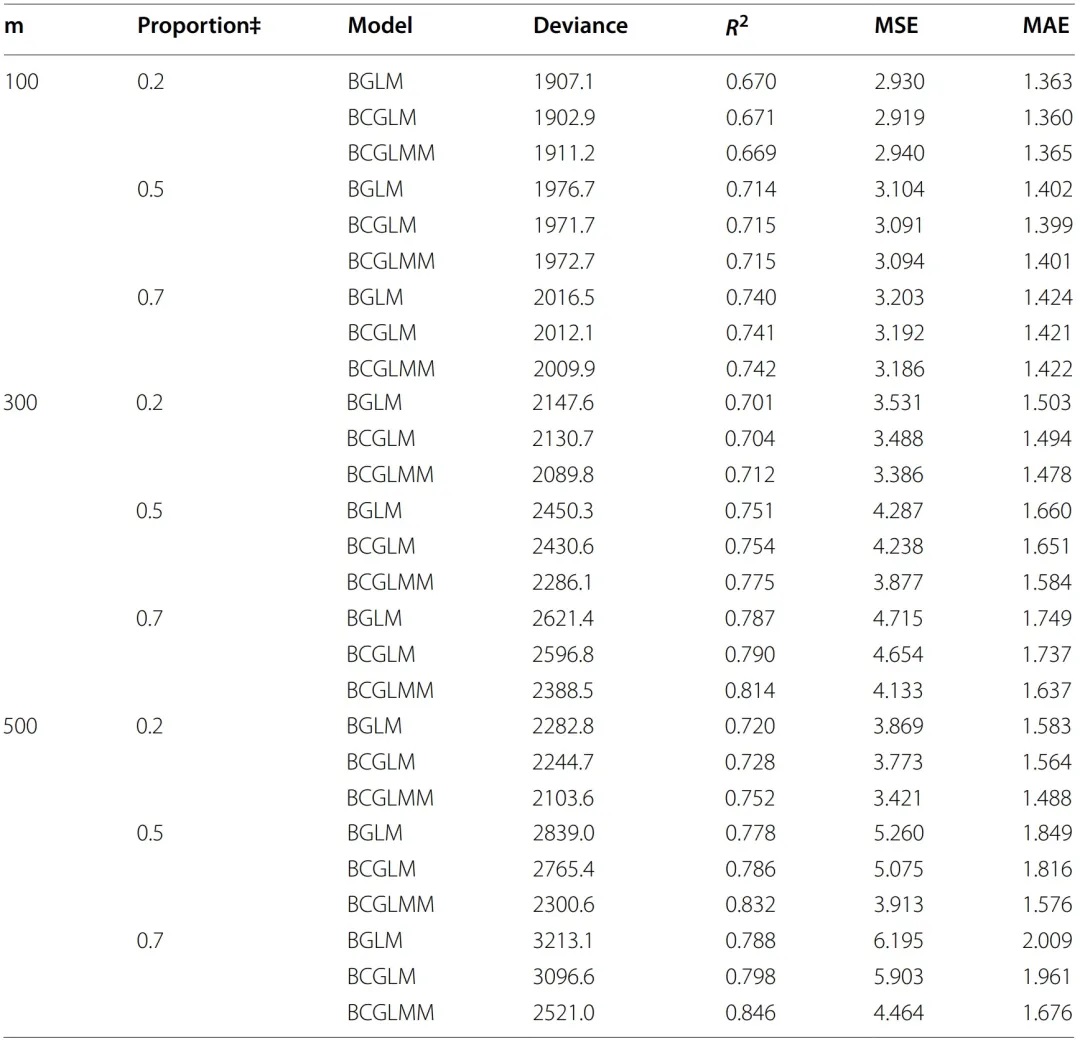Select the MSE column header

point(896,25)
